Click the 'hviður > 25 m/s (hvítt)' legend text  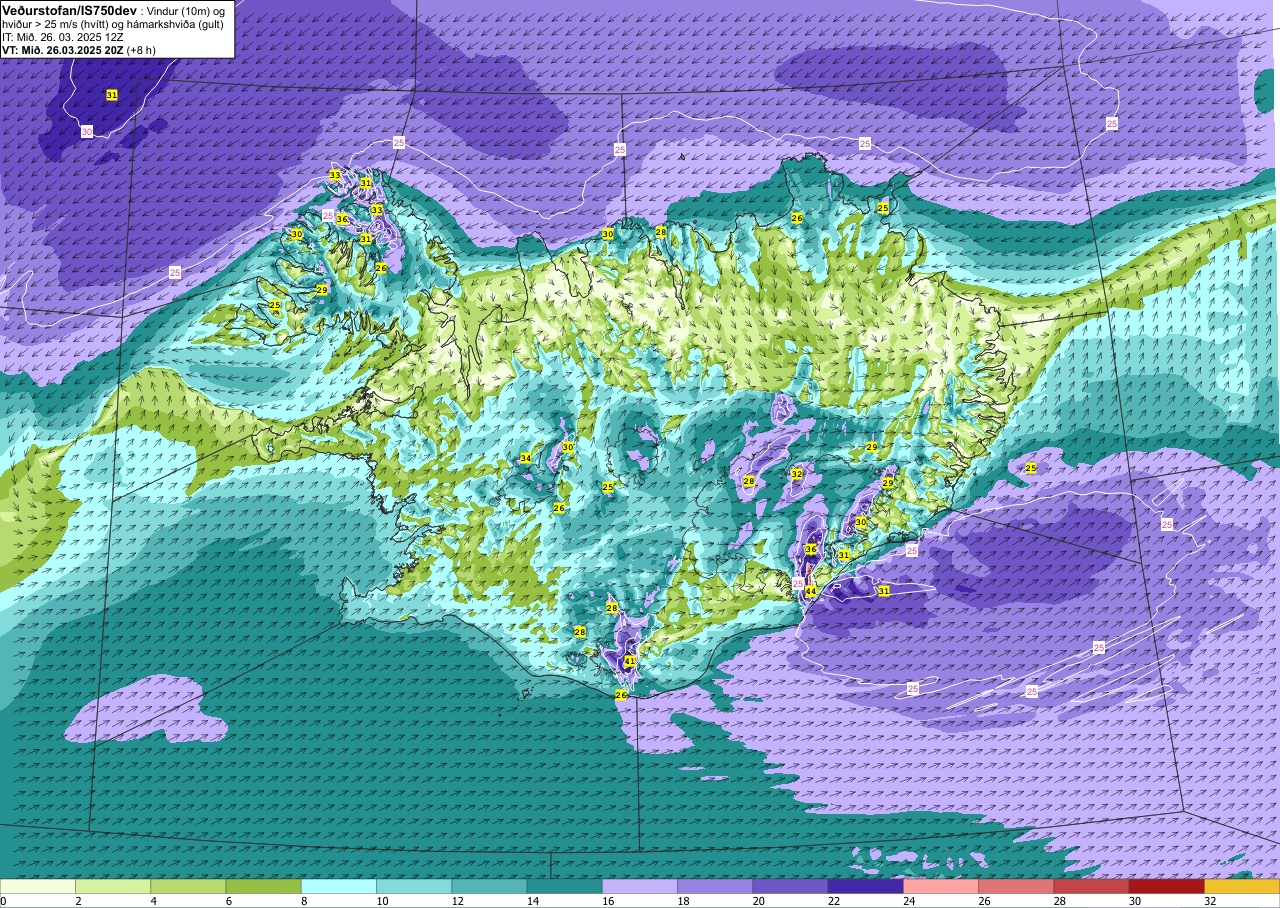57,24
